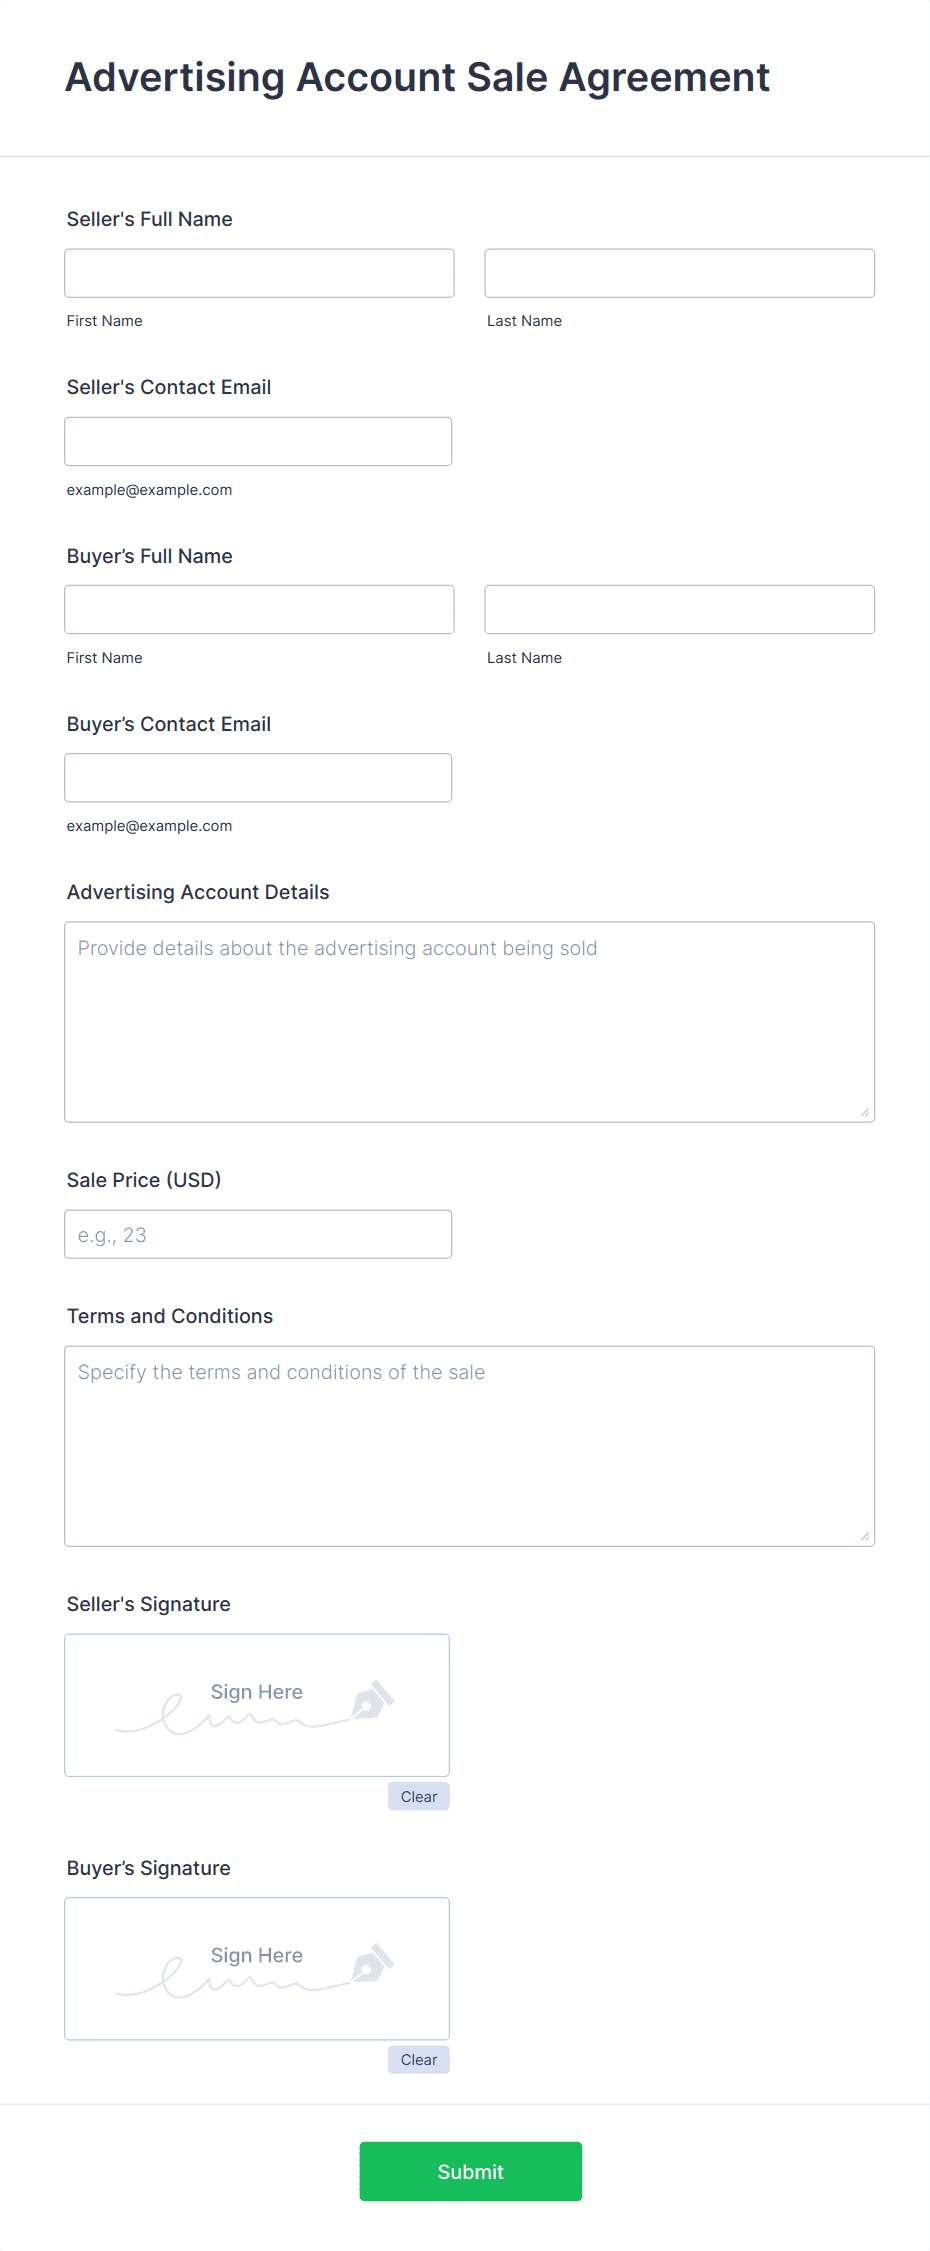
Task: Click the "Sale Price (USD)" label
Action: coord(144,1180)
